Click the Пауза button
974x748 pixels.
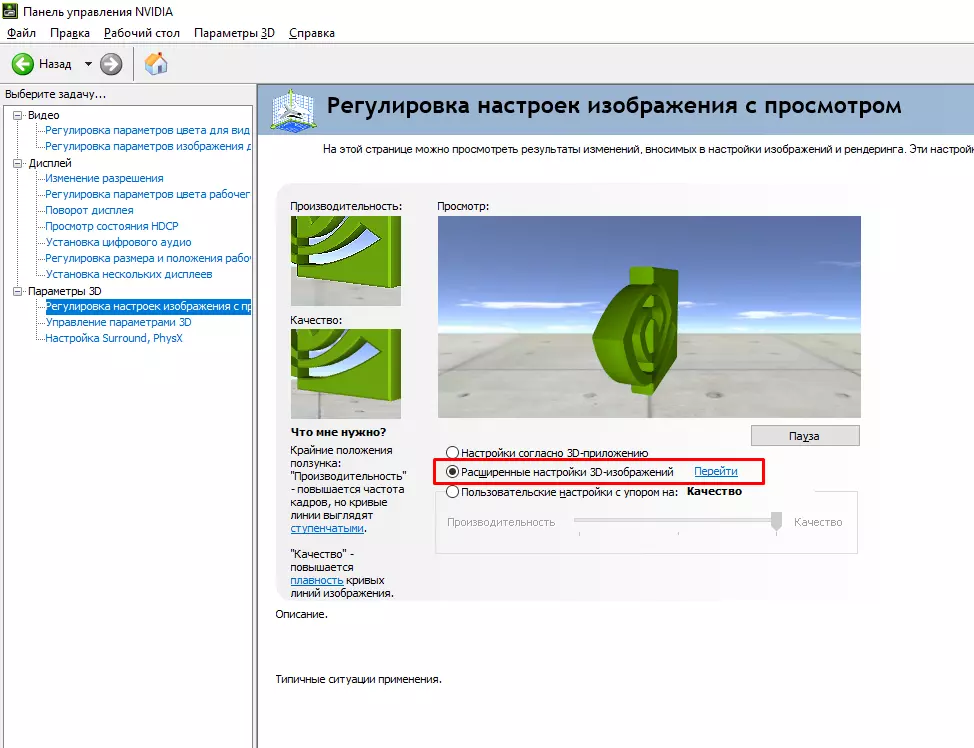tap(805, 436)
